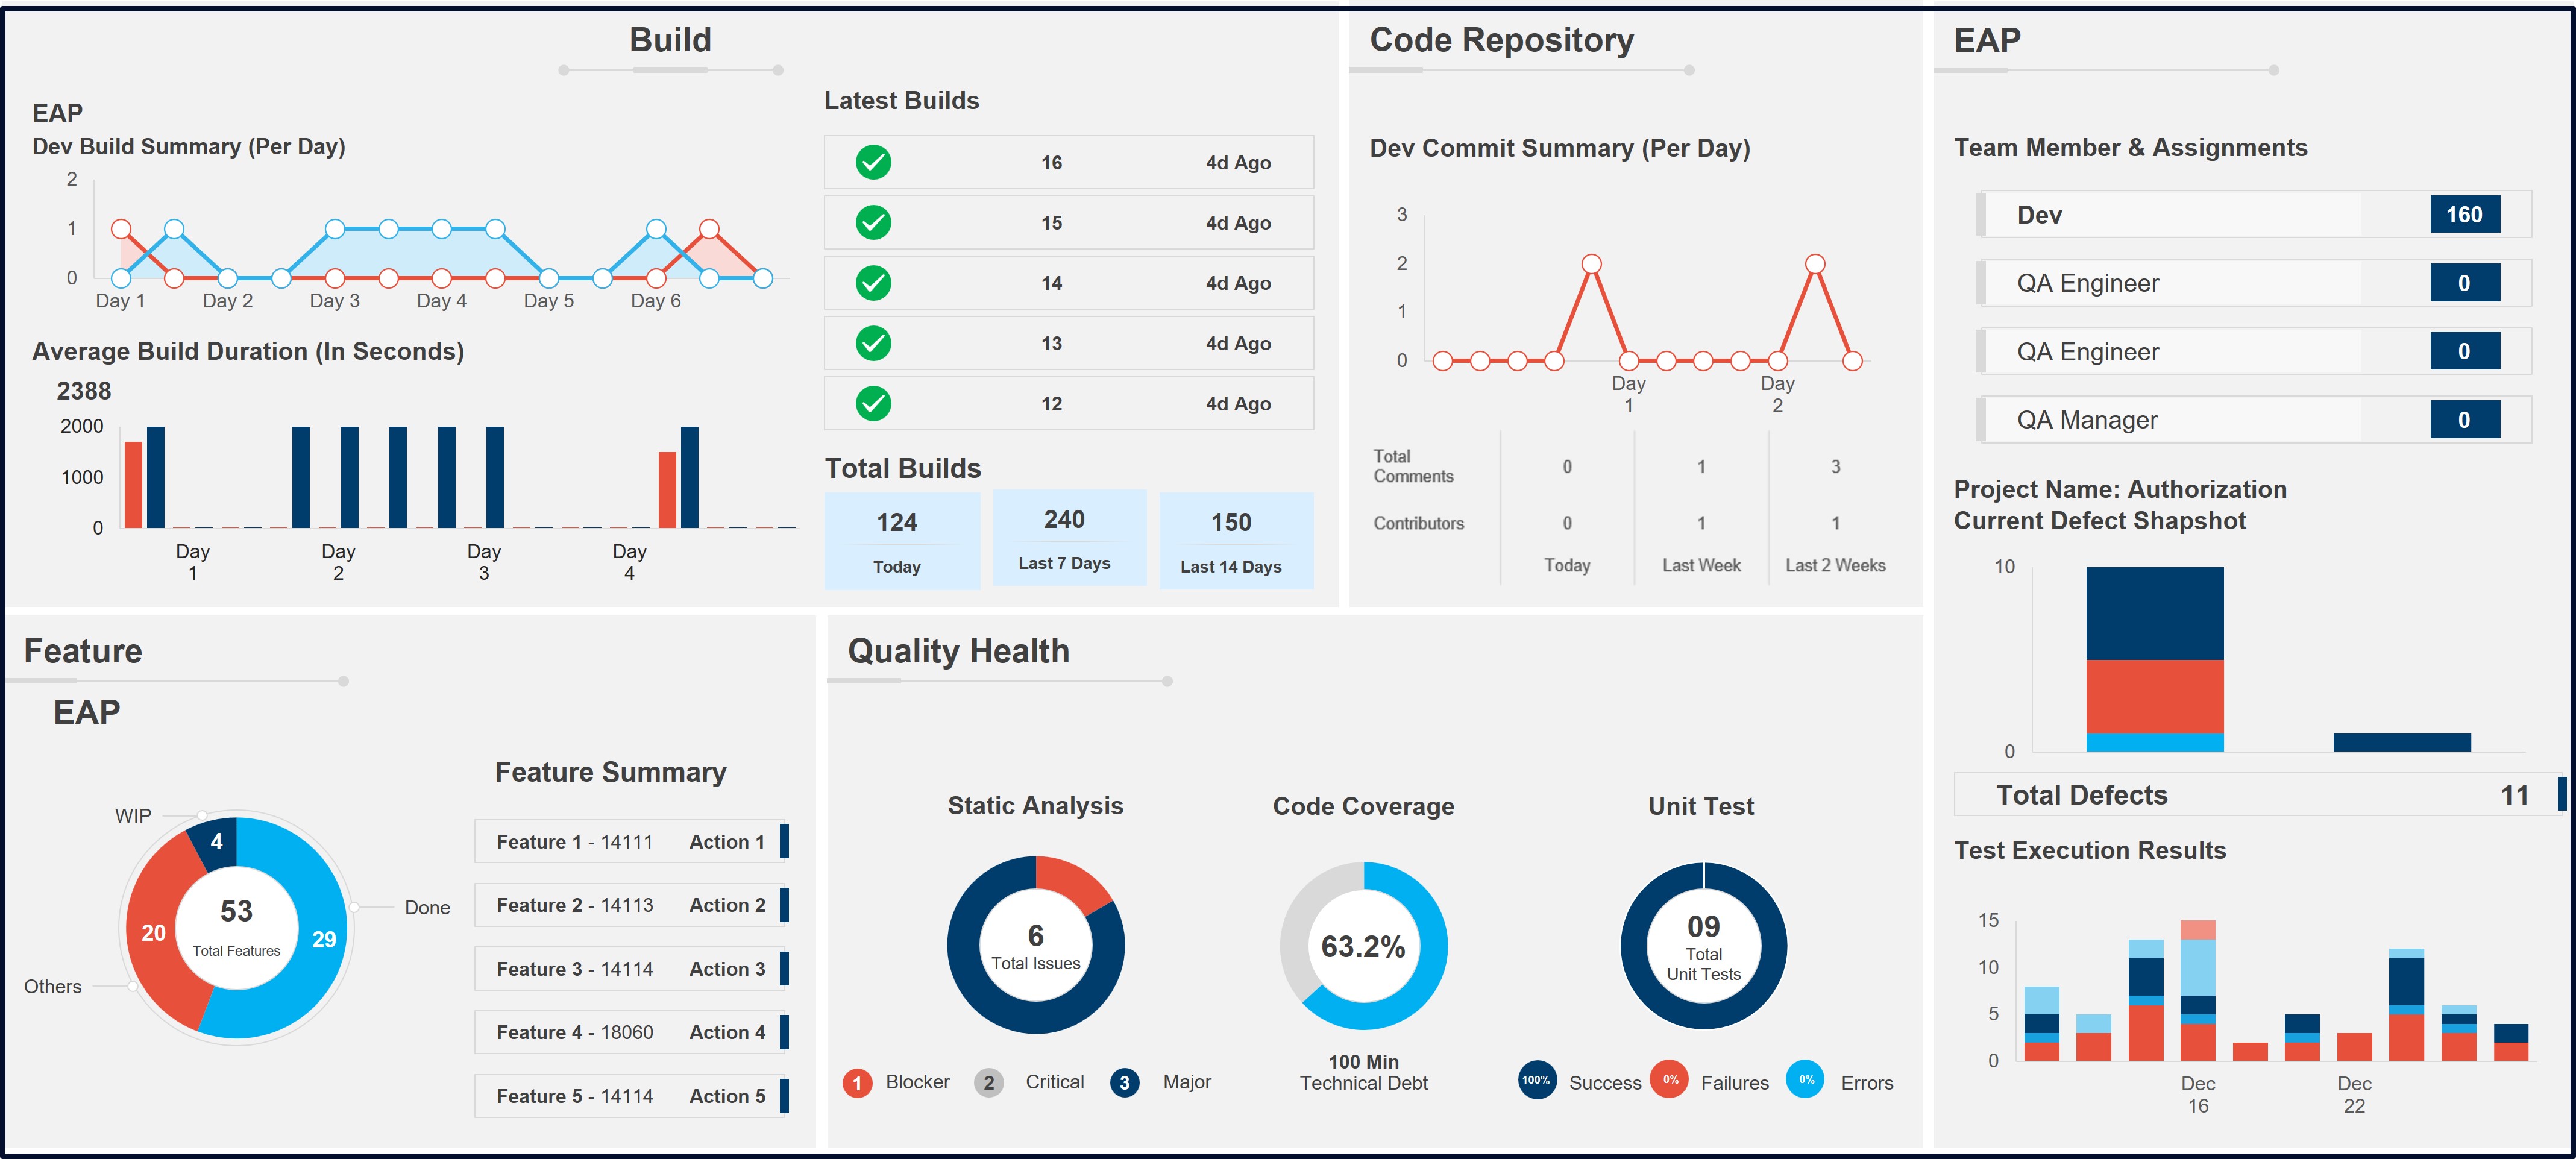Click the Dec 22 axis label
Image resolution: width=2576 pixels, height=1159 pixels.
(x=2354, y=1094)
